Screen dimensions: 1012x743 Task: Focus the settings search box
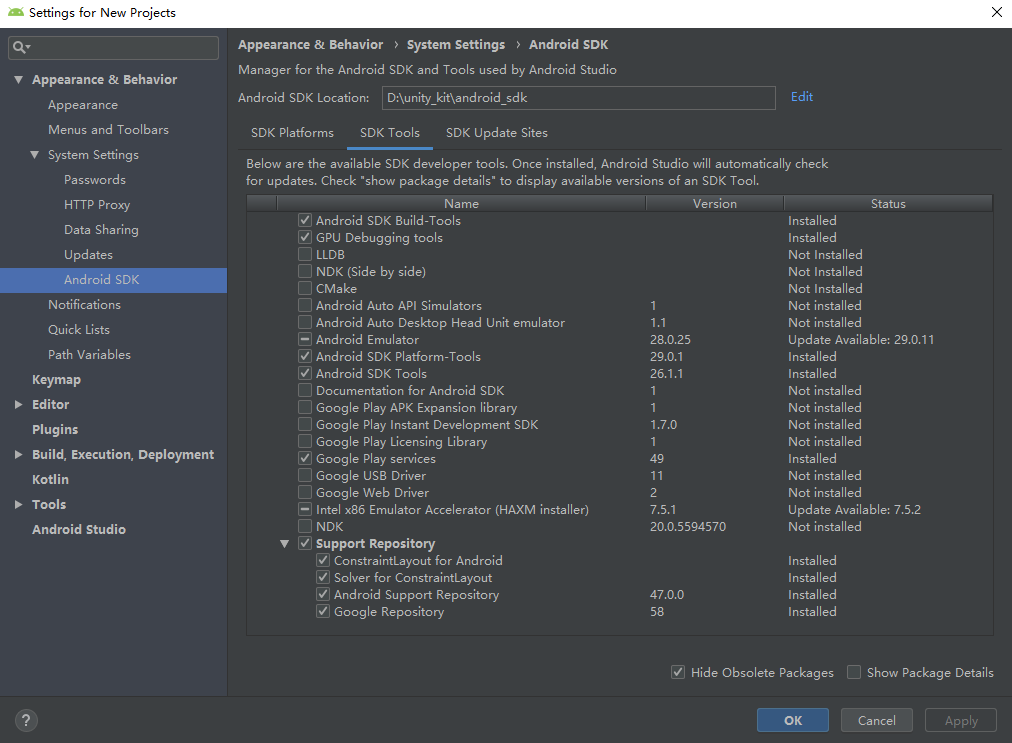pos(113,47)
